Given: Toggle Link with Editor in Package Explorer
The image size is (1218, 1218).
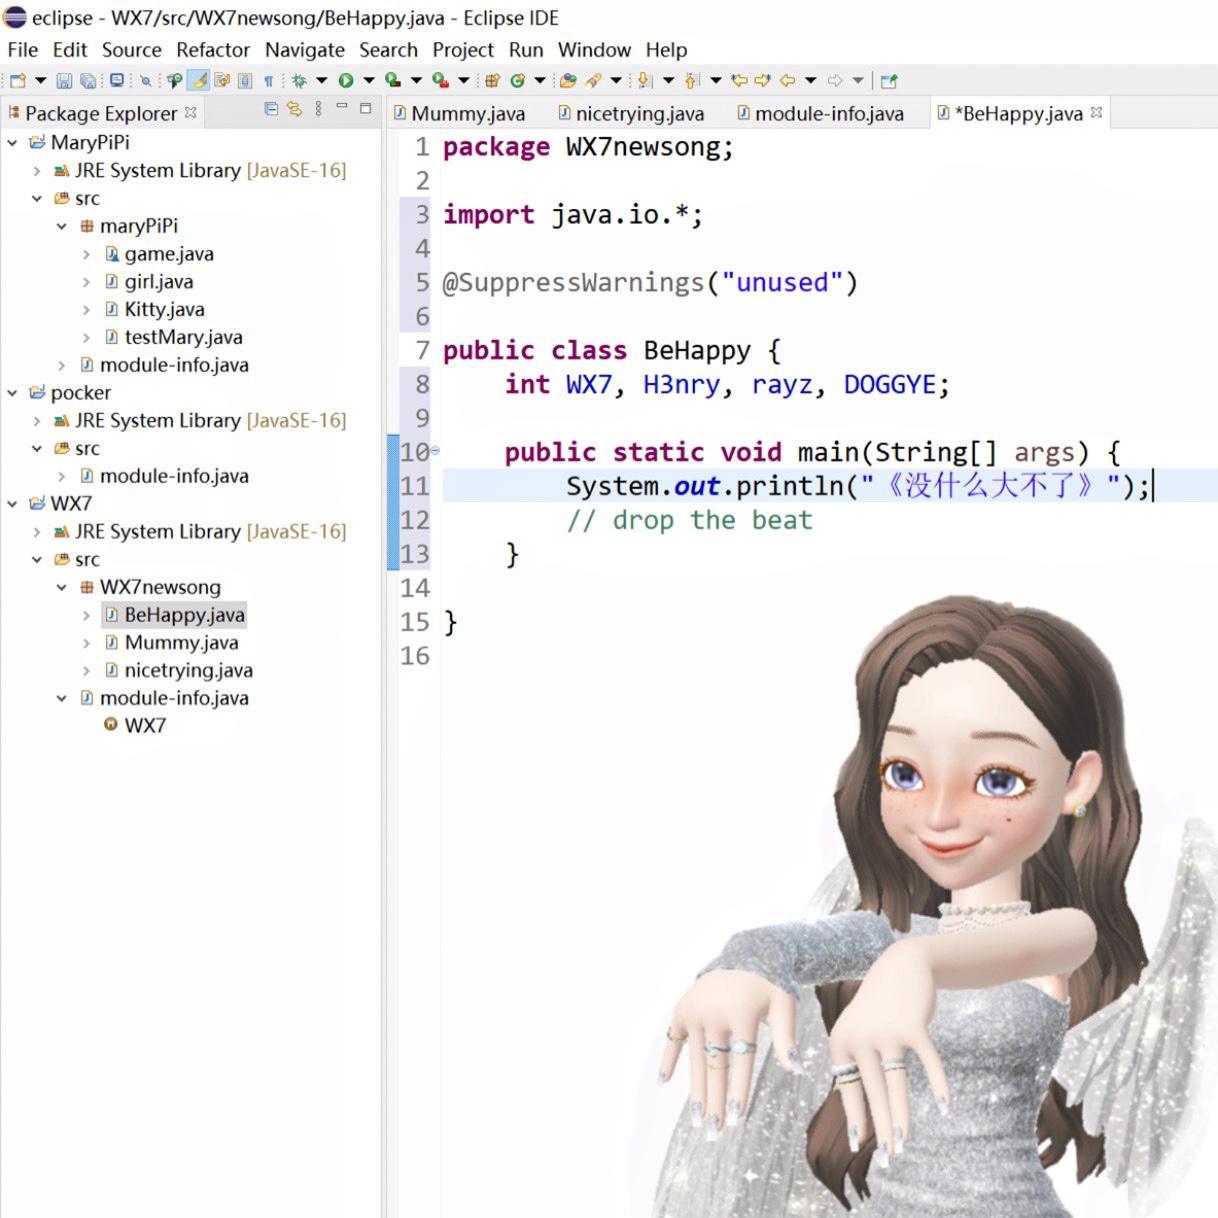Looking at the screenshot, I should [x=294, y=109].
